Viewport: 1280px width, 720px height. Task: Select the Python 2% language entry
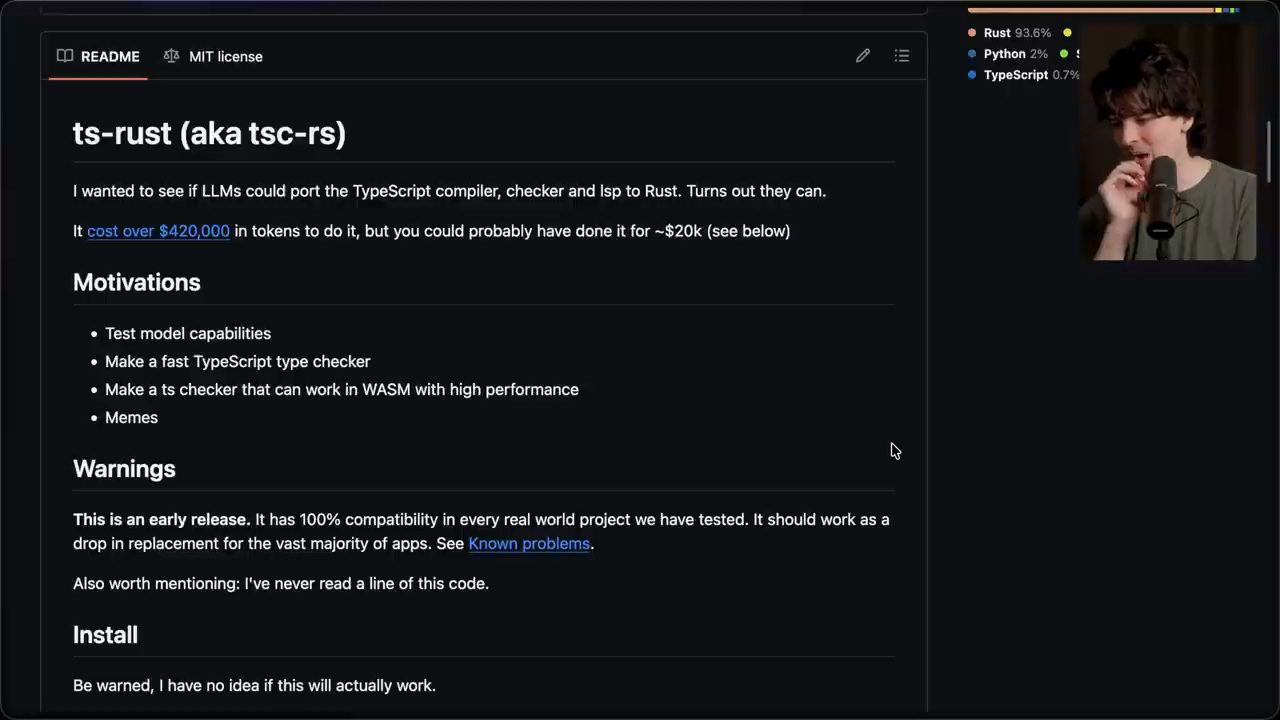(1008, 54)
